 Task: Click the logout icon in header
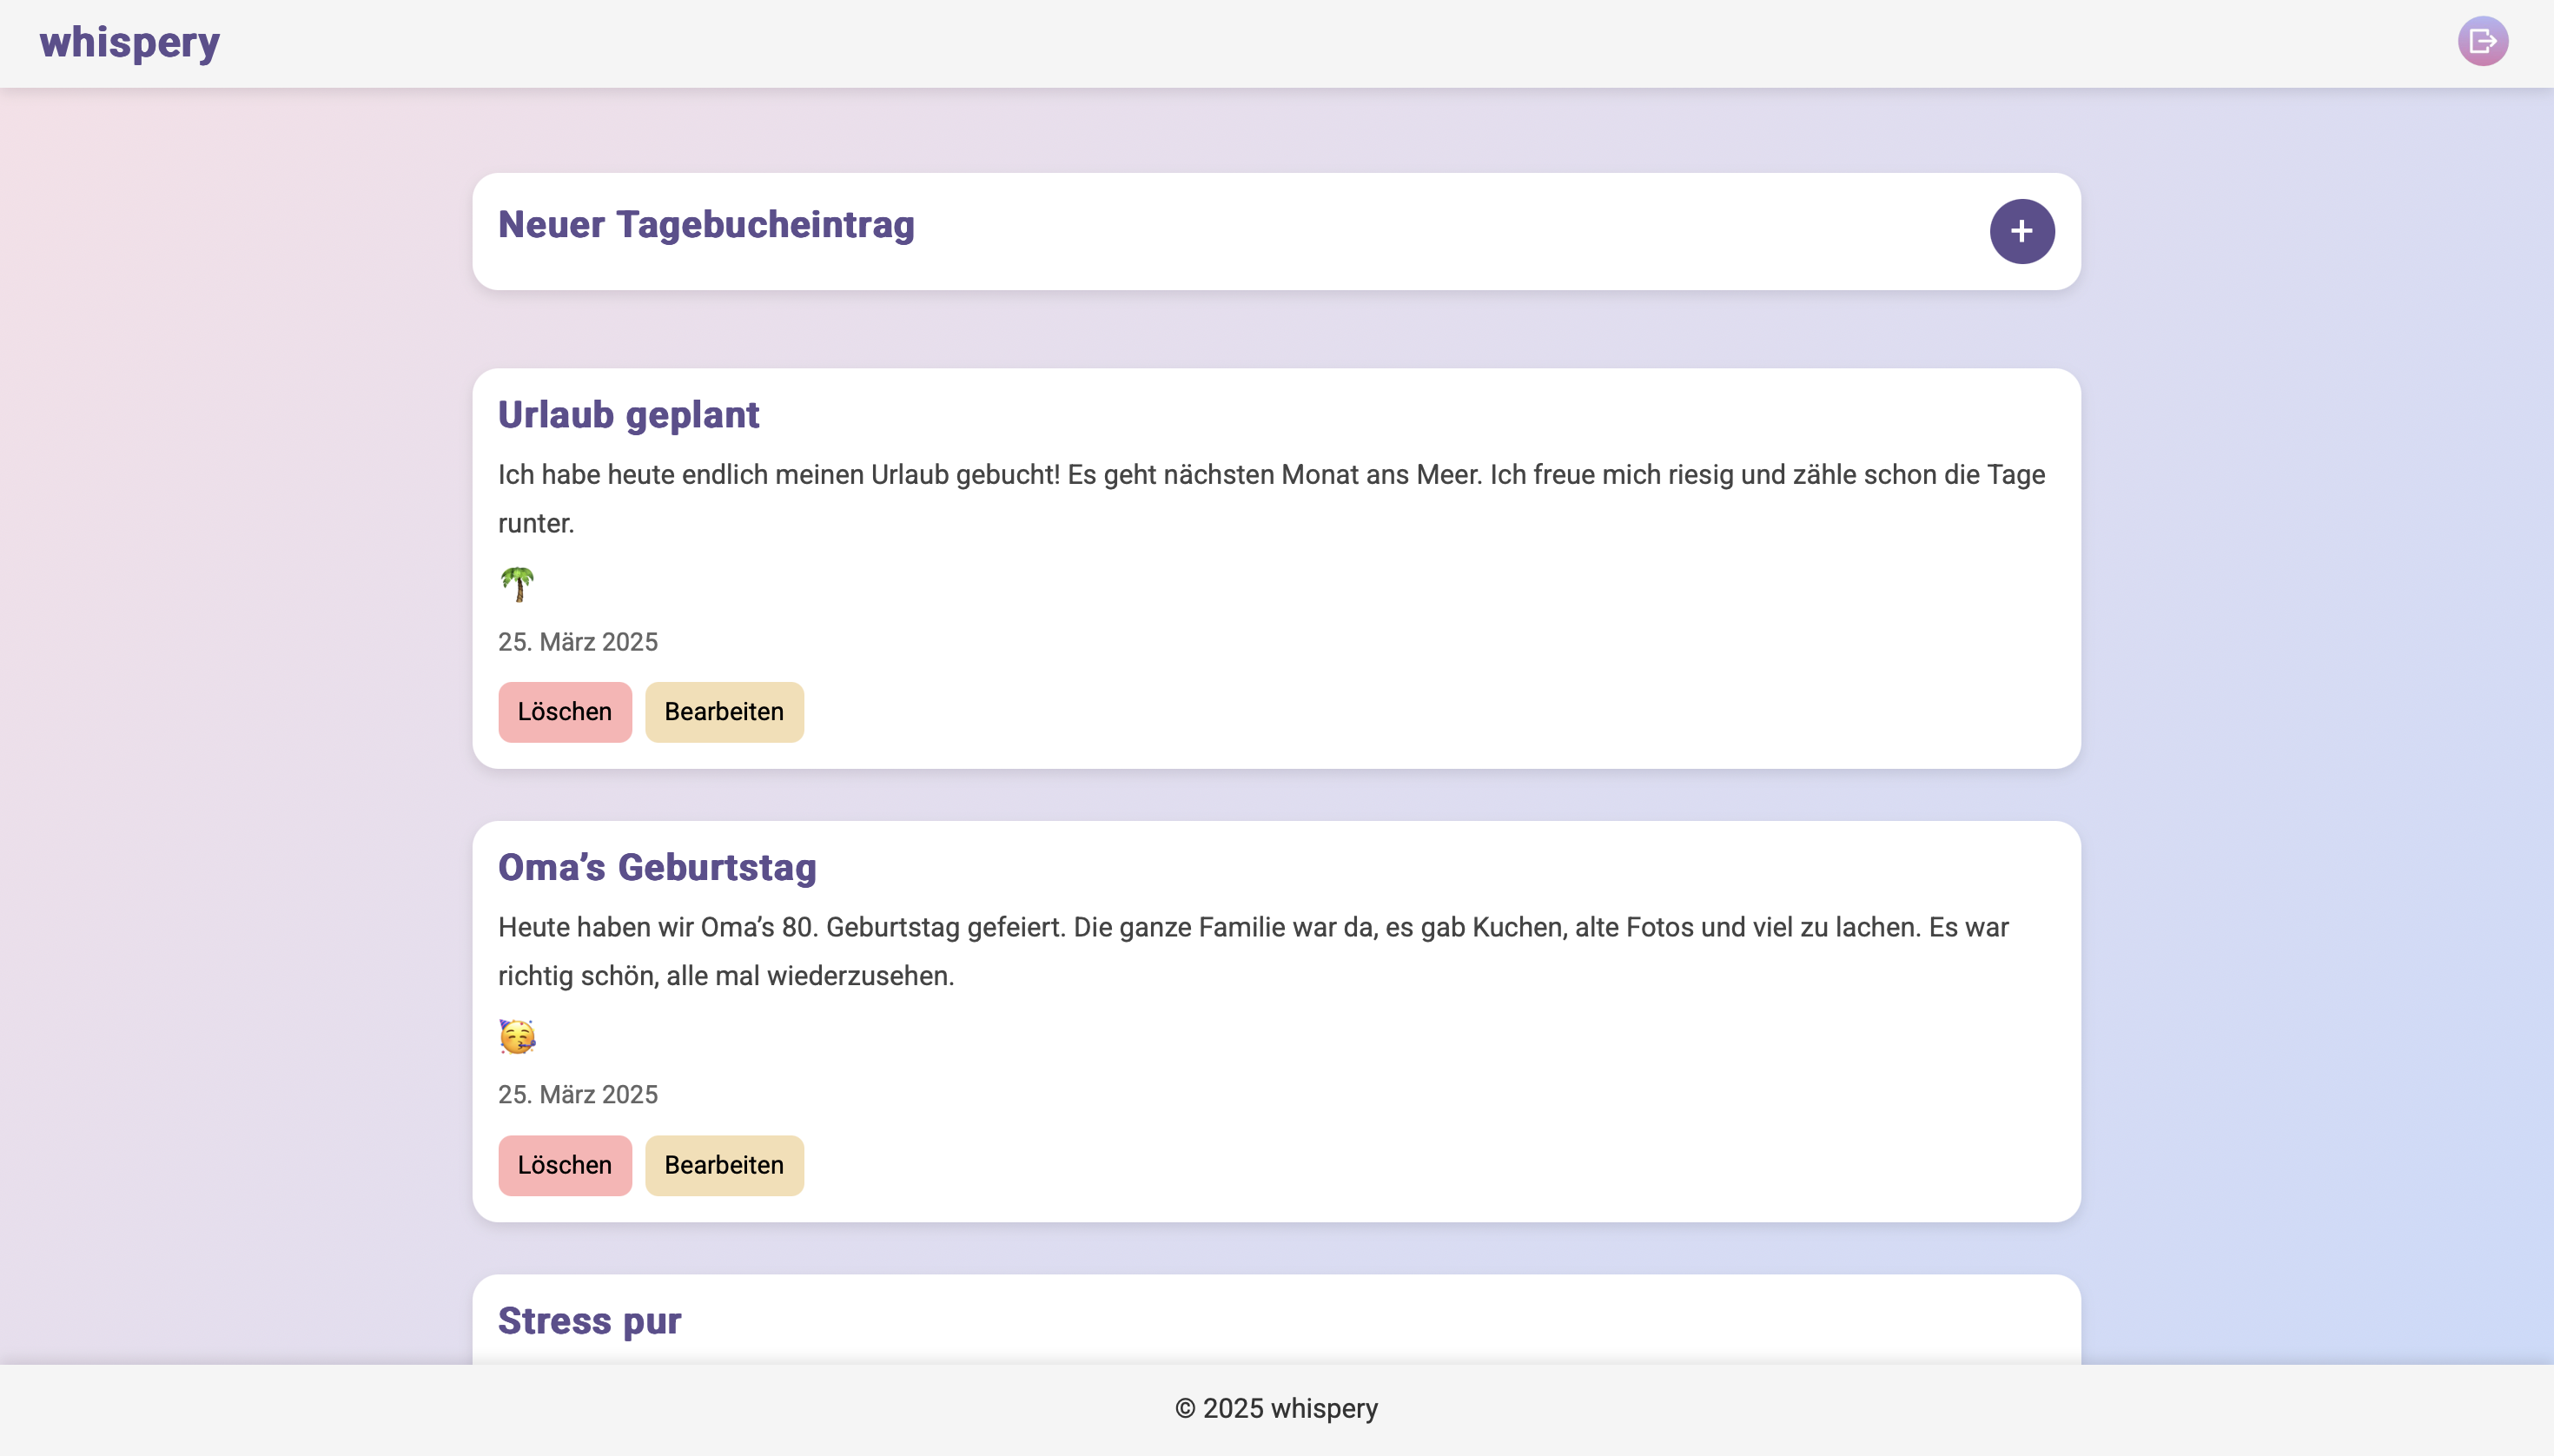(x=2482, y=42)
